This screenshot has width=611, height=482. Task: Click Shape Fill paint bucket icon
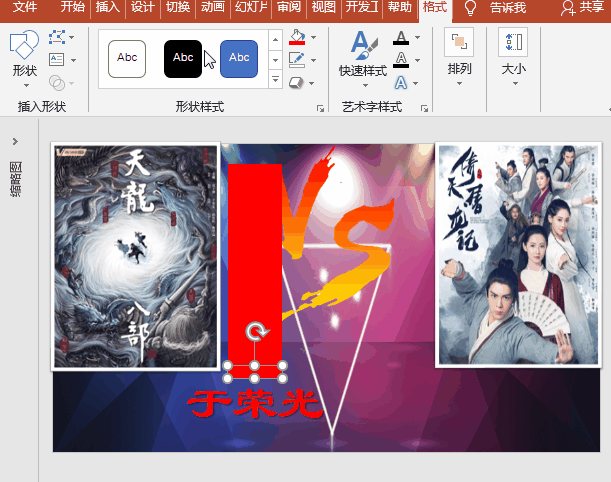tap(297, 37)
